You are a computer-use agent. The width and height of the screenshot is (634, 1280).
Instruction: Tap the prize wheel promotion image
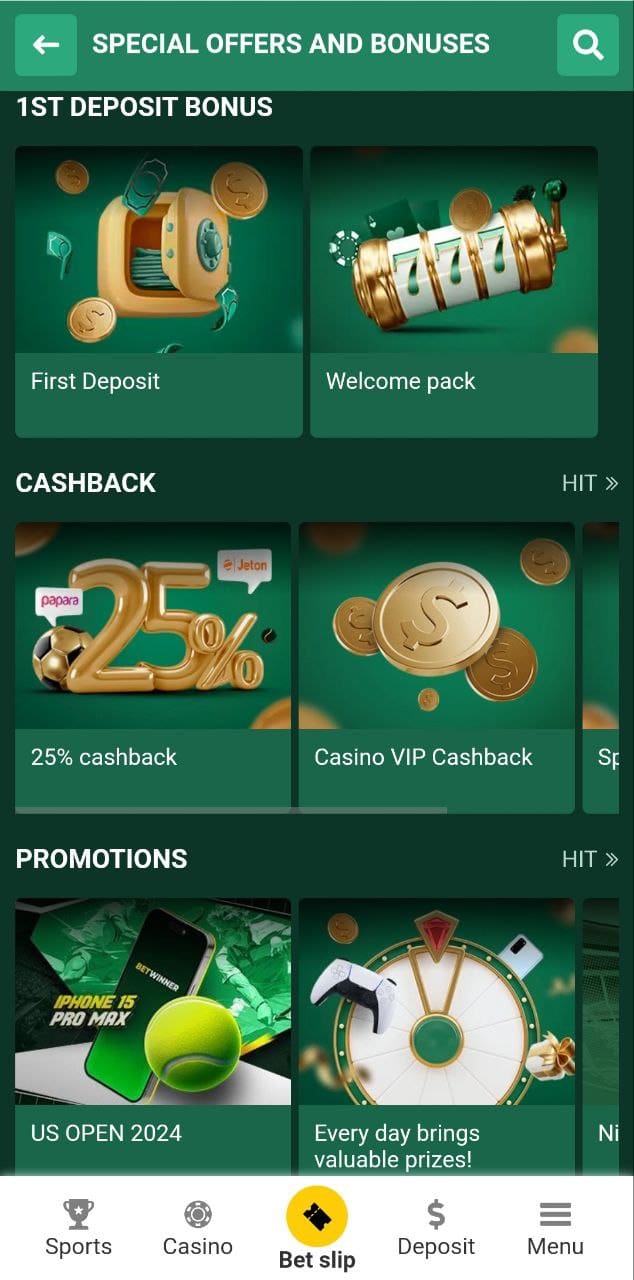coord(437,1001)
